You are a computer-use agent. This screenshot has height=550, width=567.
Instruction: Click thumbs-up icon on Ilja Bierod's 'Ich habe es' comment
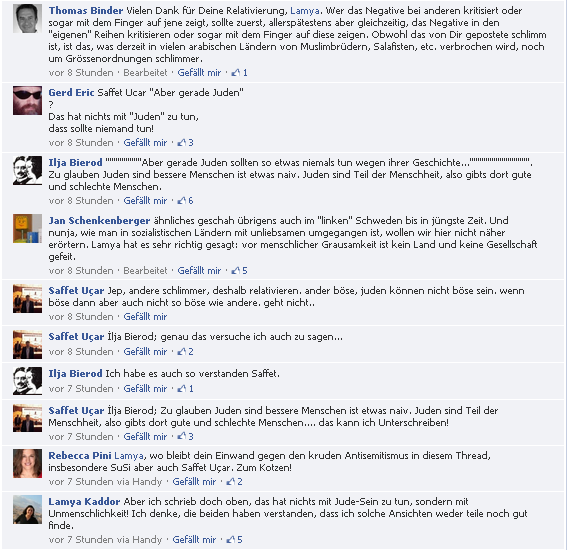pyautogui.click(x=182, y=389)
